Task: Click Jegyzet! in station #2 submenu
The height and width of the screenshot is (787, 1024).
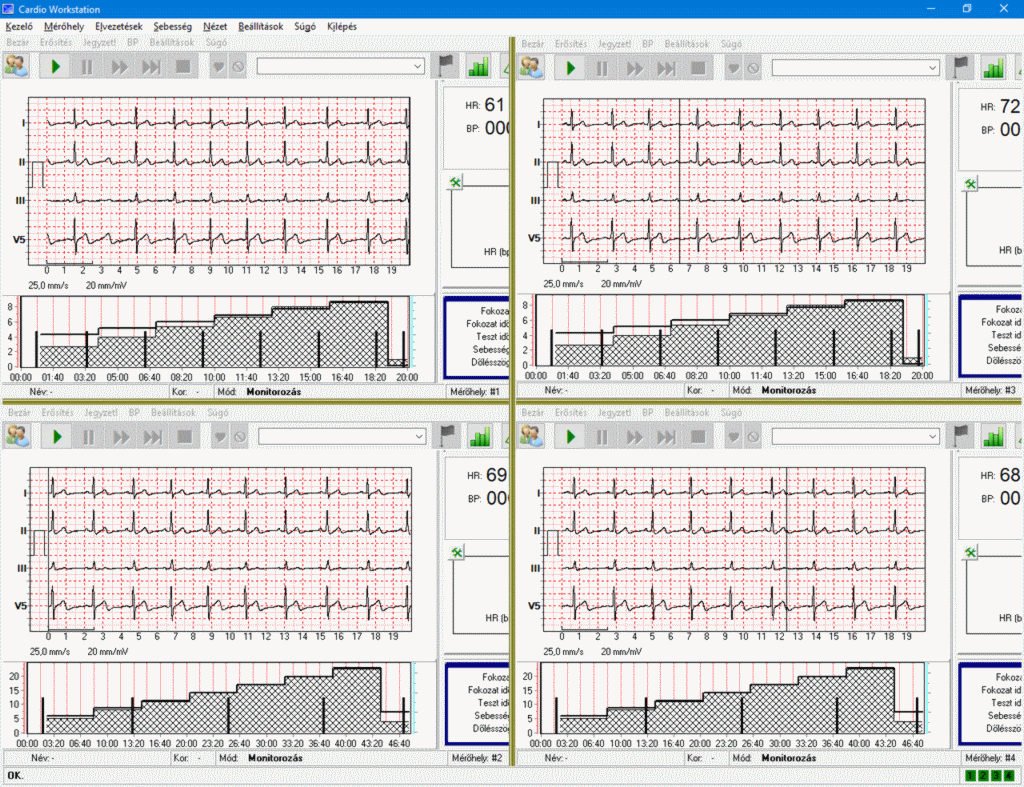Action: (x=101, y=413)
